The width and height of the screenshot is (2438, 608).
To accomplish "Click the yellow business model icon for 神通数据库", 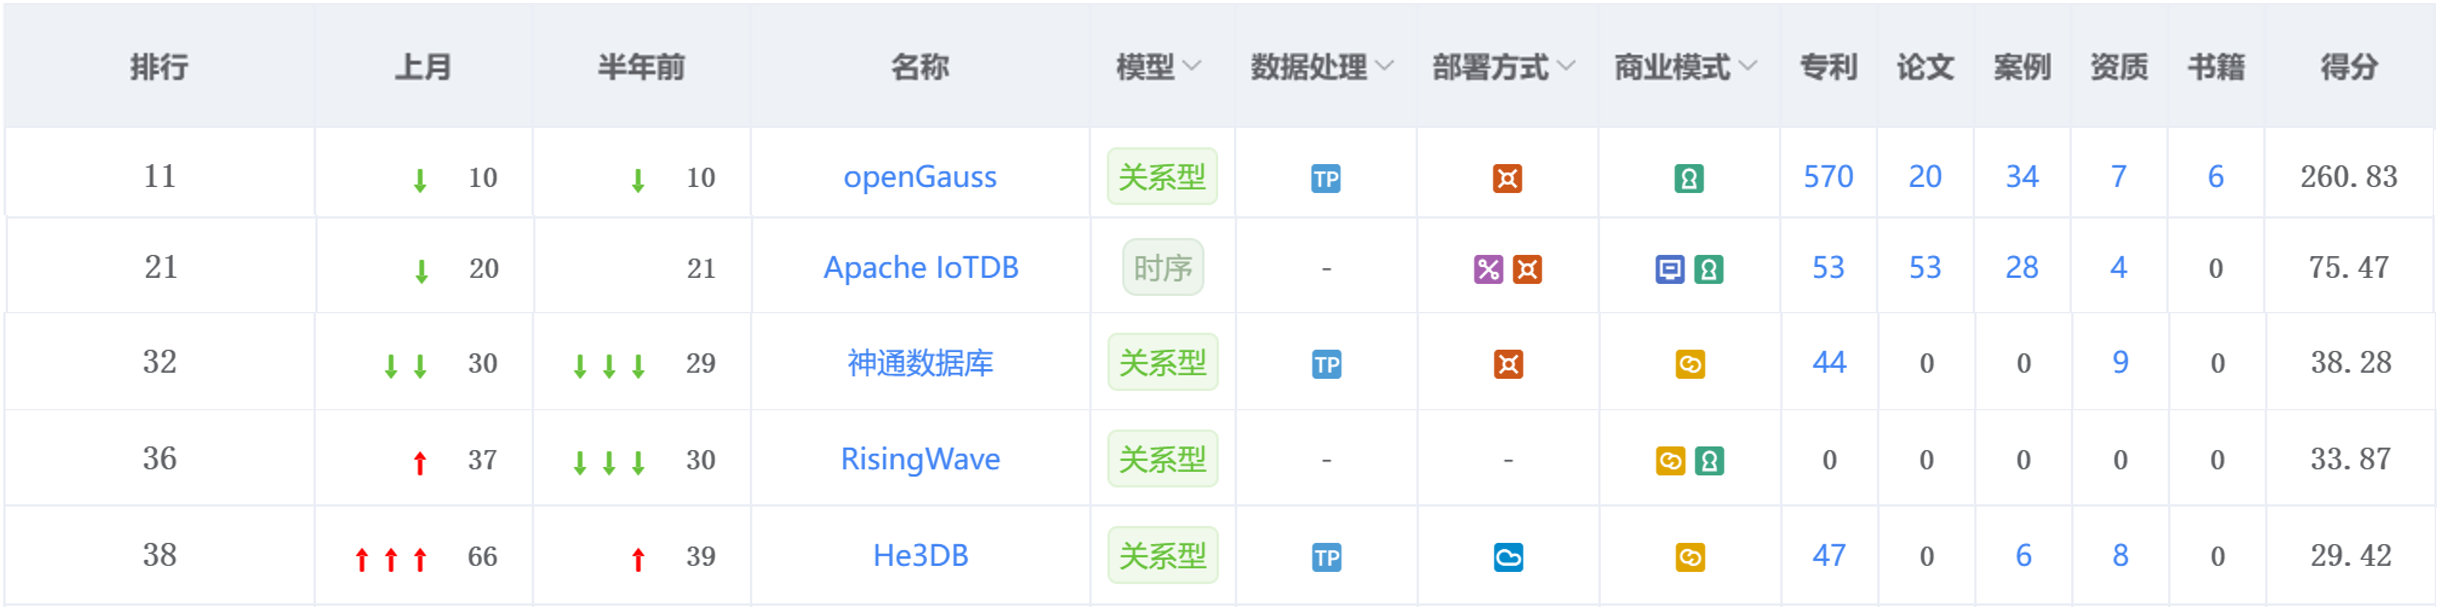I will pyautogui.click(x=1690, y=364).
